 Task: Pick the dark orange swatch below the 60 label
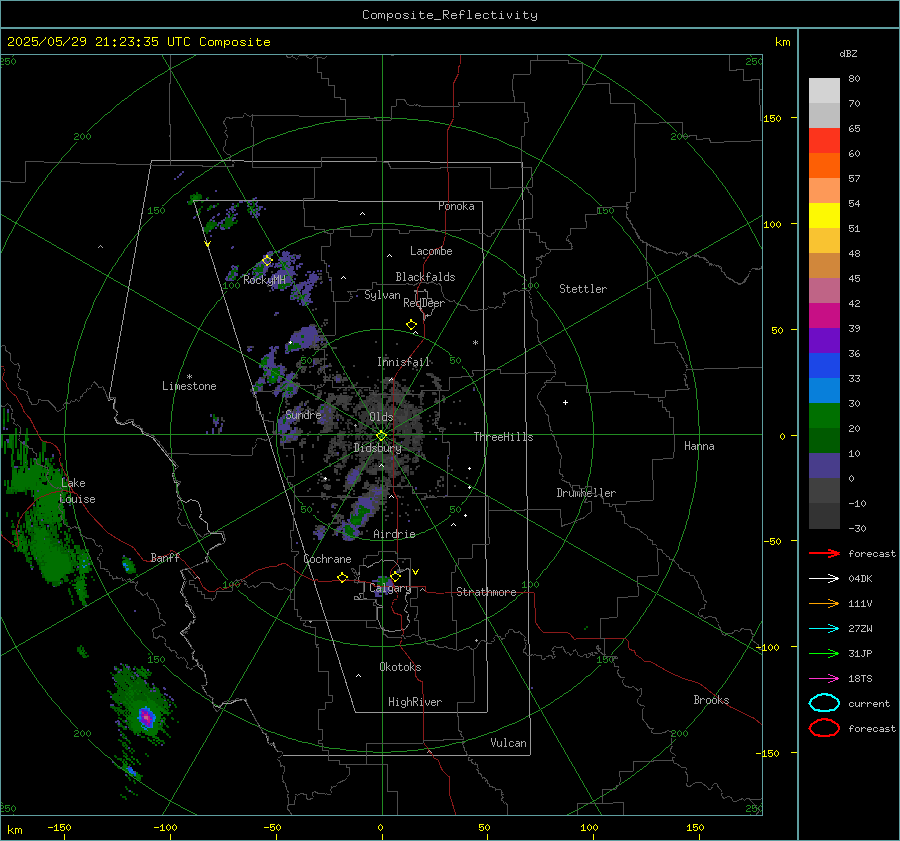824,166
